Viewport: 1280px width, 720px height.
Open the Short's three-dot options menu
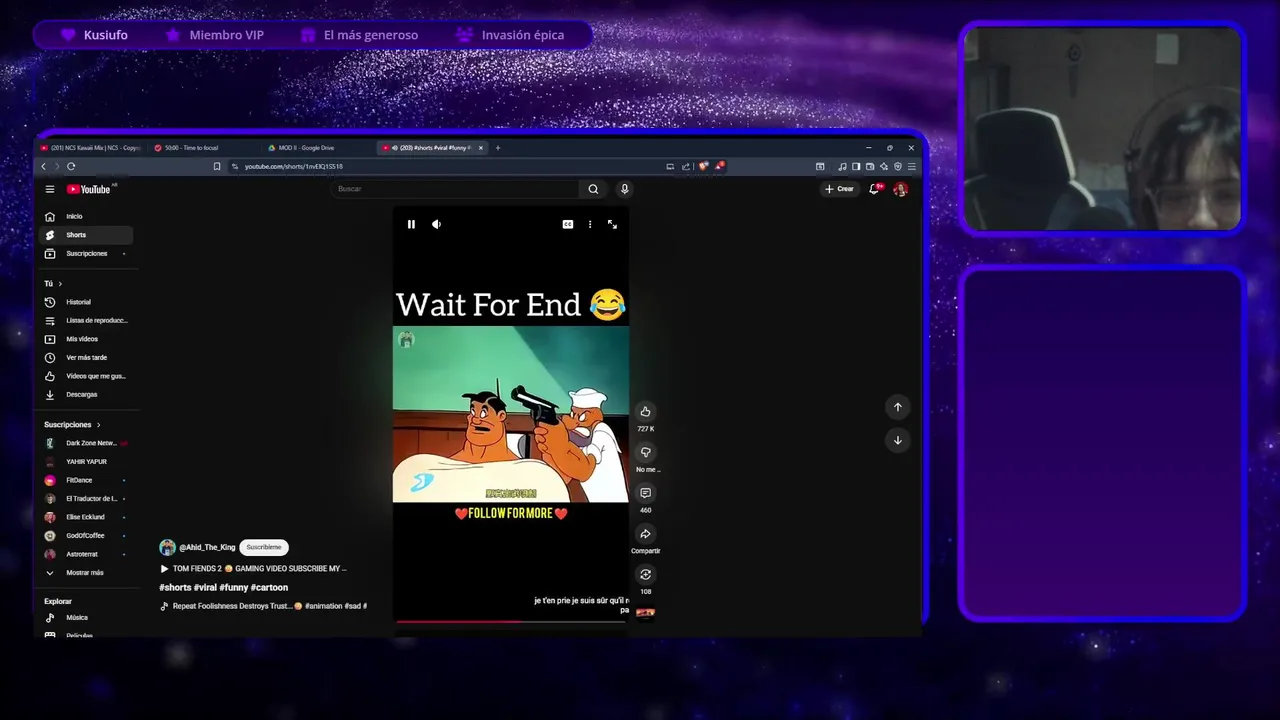point(590,224)
